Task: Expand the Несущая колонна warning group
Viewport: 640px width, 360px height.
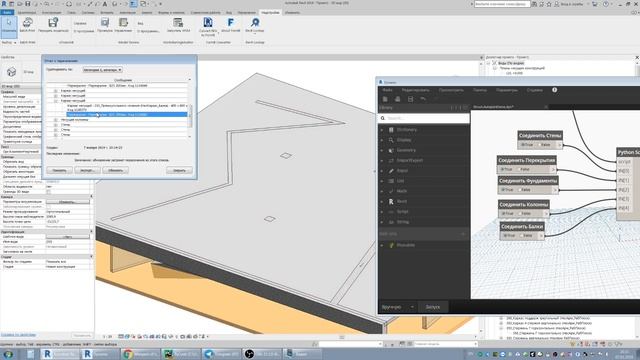Action: click(56, 120)
